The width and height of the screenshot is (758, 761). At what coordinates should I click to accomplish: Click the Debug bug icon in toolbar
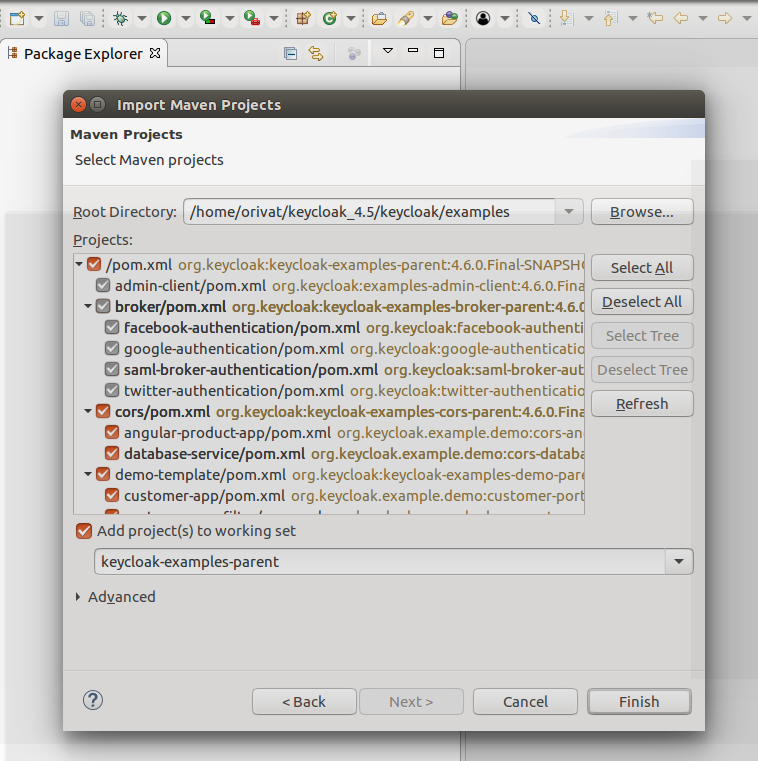(x=120, y=18)
